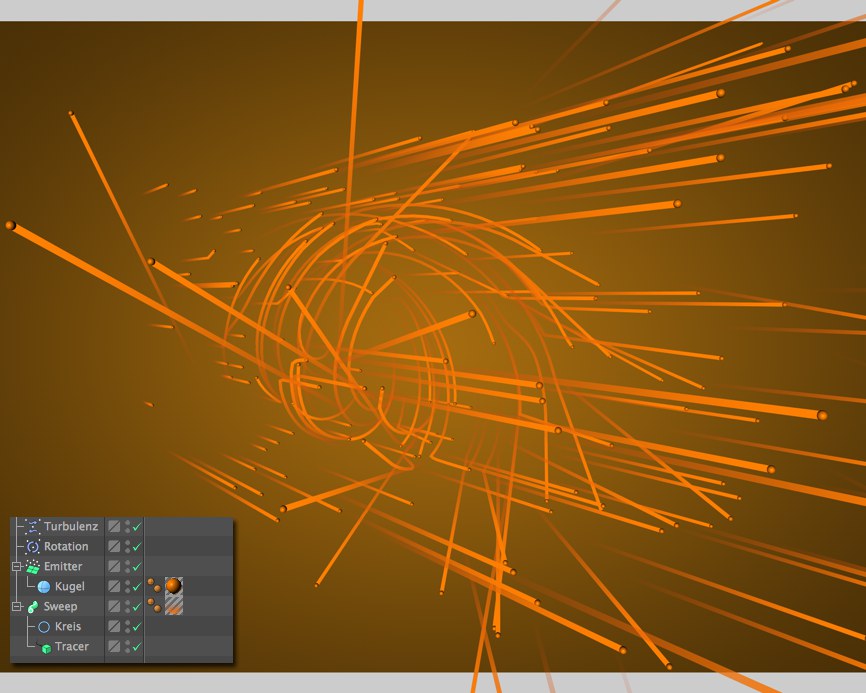Disable Turbulenz via its green checkmark
The width and height of the screenshot is (866, 693).
[x=137, y=526]
